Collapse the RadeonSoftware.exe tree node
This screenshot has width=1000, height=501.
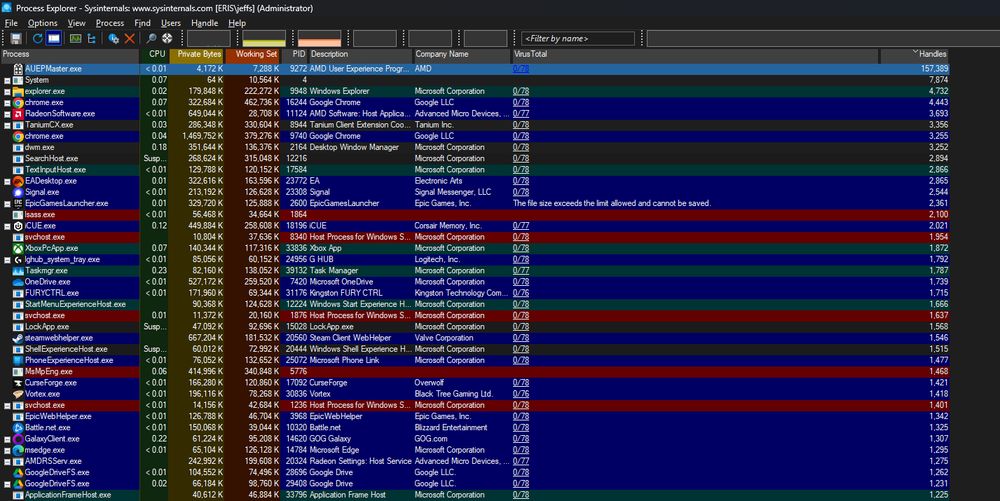(x=7, y=114)
